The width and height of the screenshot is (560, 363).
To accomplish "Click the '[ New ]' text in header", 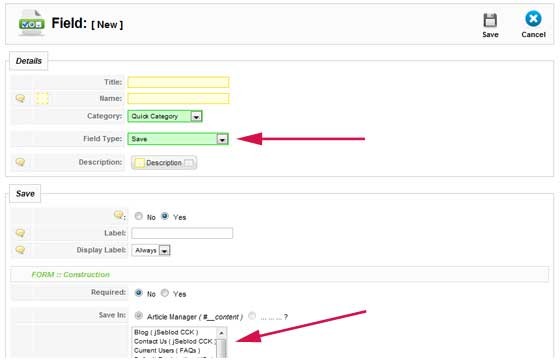I will click(107, 25).
